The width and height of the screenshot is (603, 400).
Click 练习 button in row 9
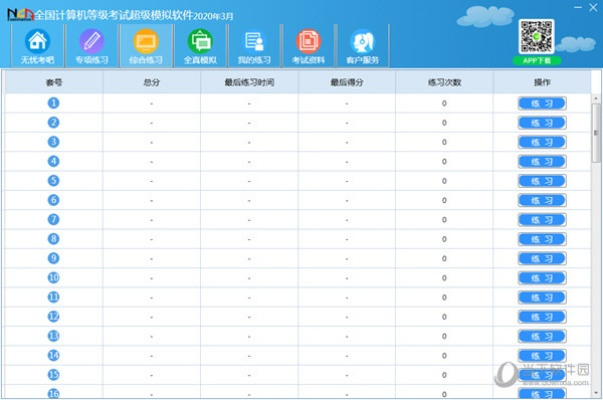[542, 258]
